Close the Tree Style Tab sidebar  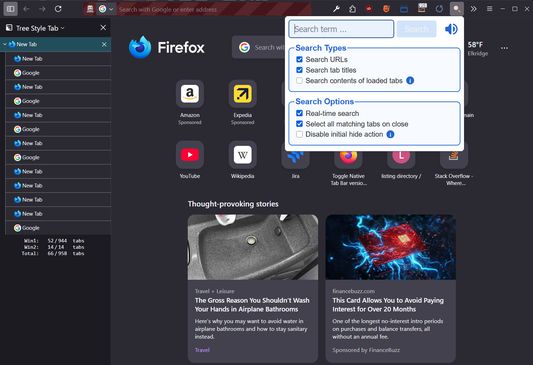(x=103, y=28)
